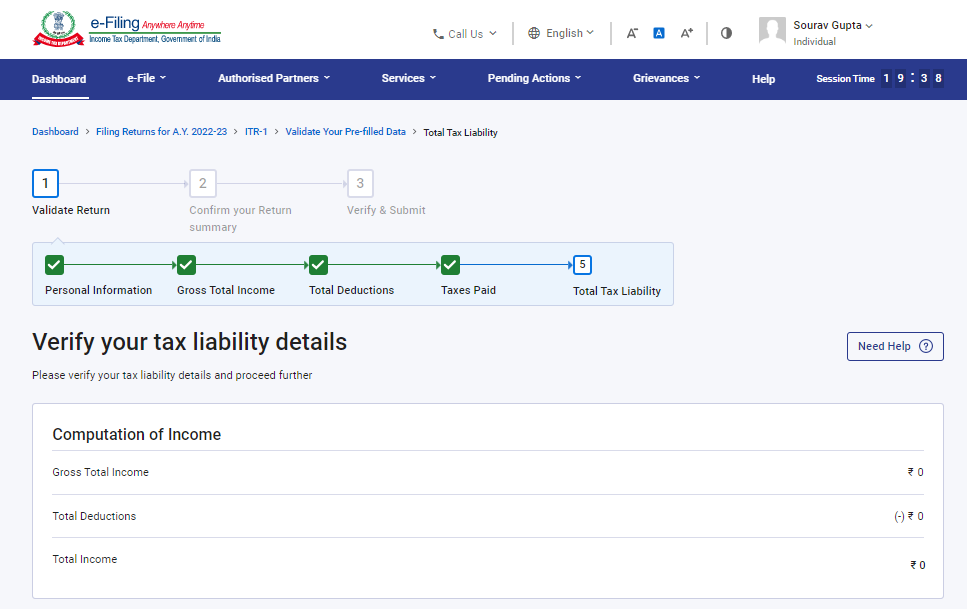
Task: Click step 5 Total Tax Liability box
Action: click(x=582, y=265)
